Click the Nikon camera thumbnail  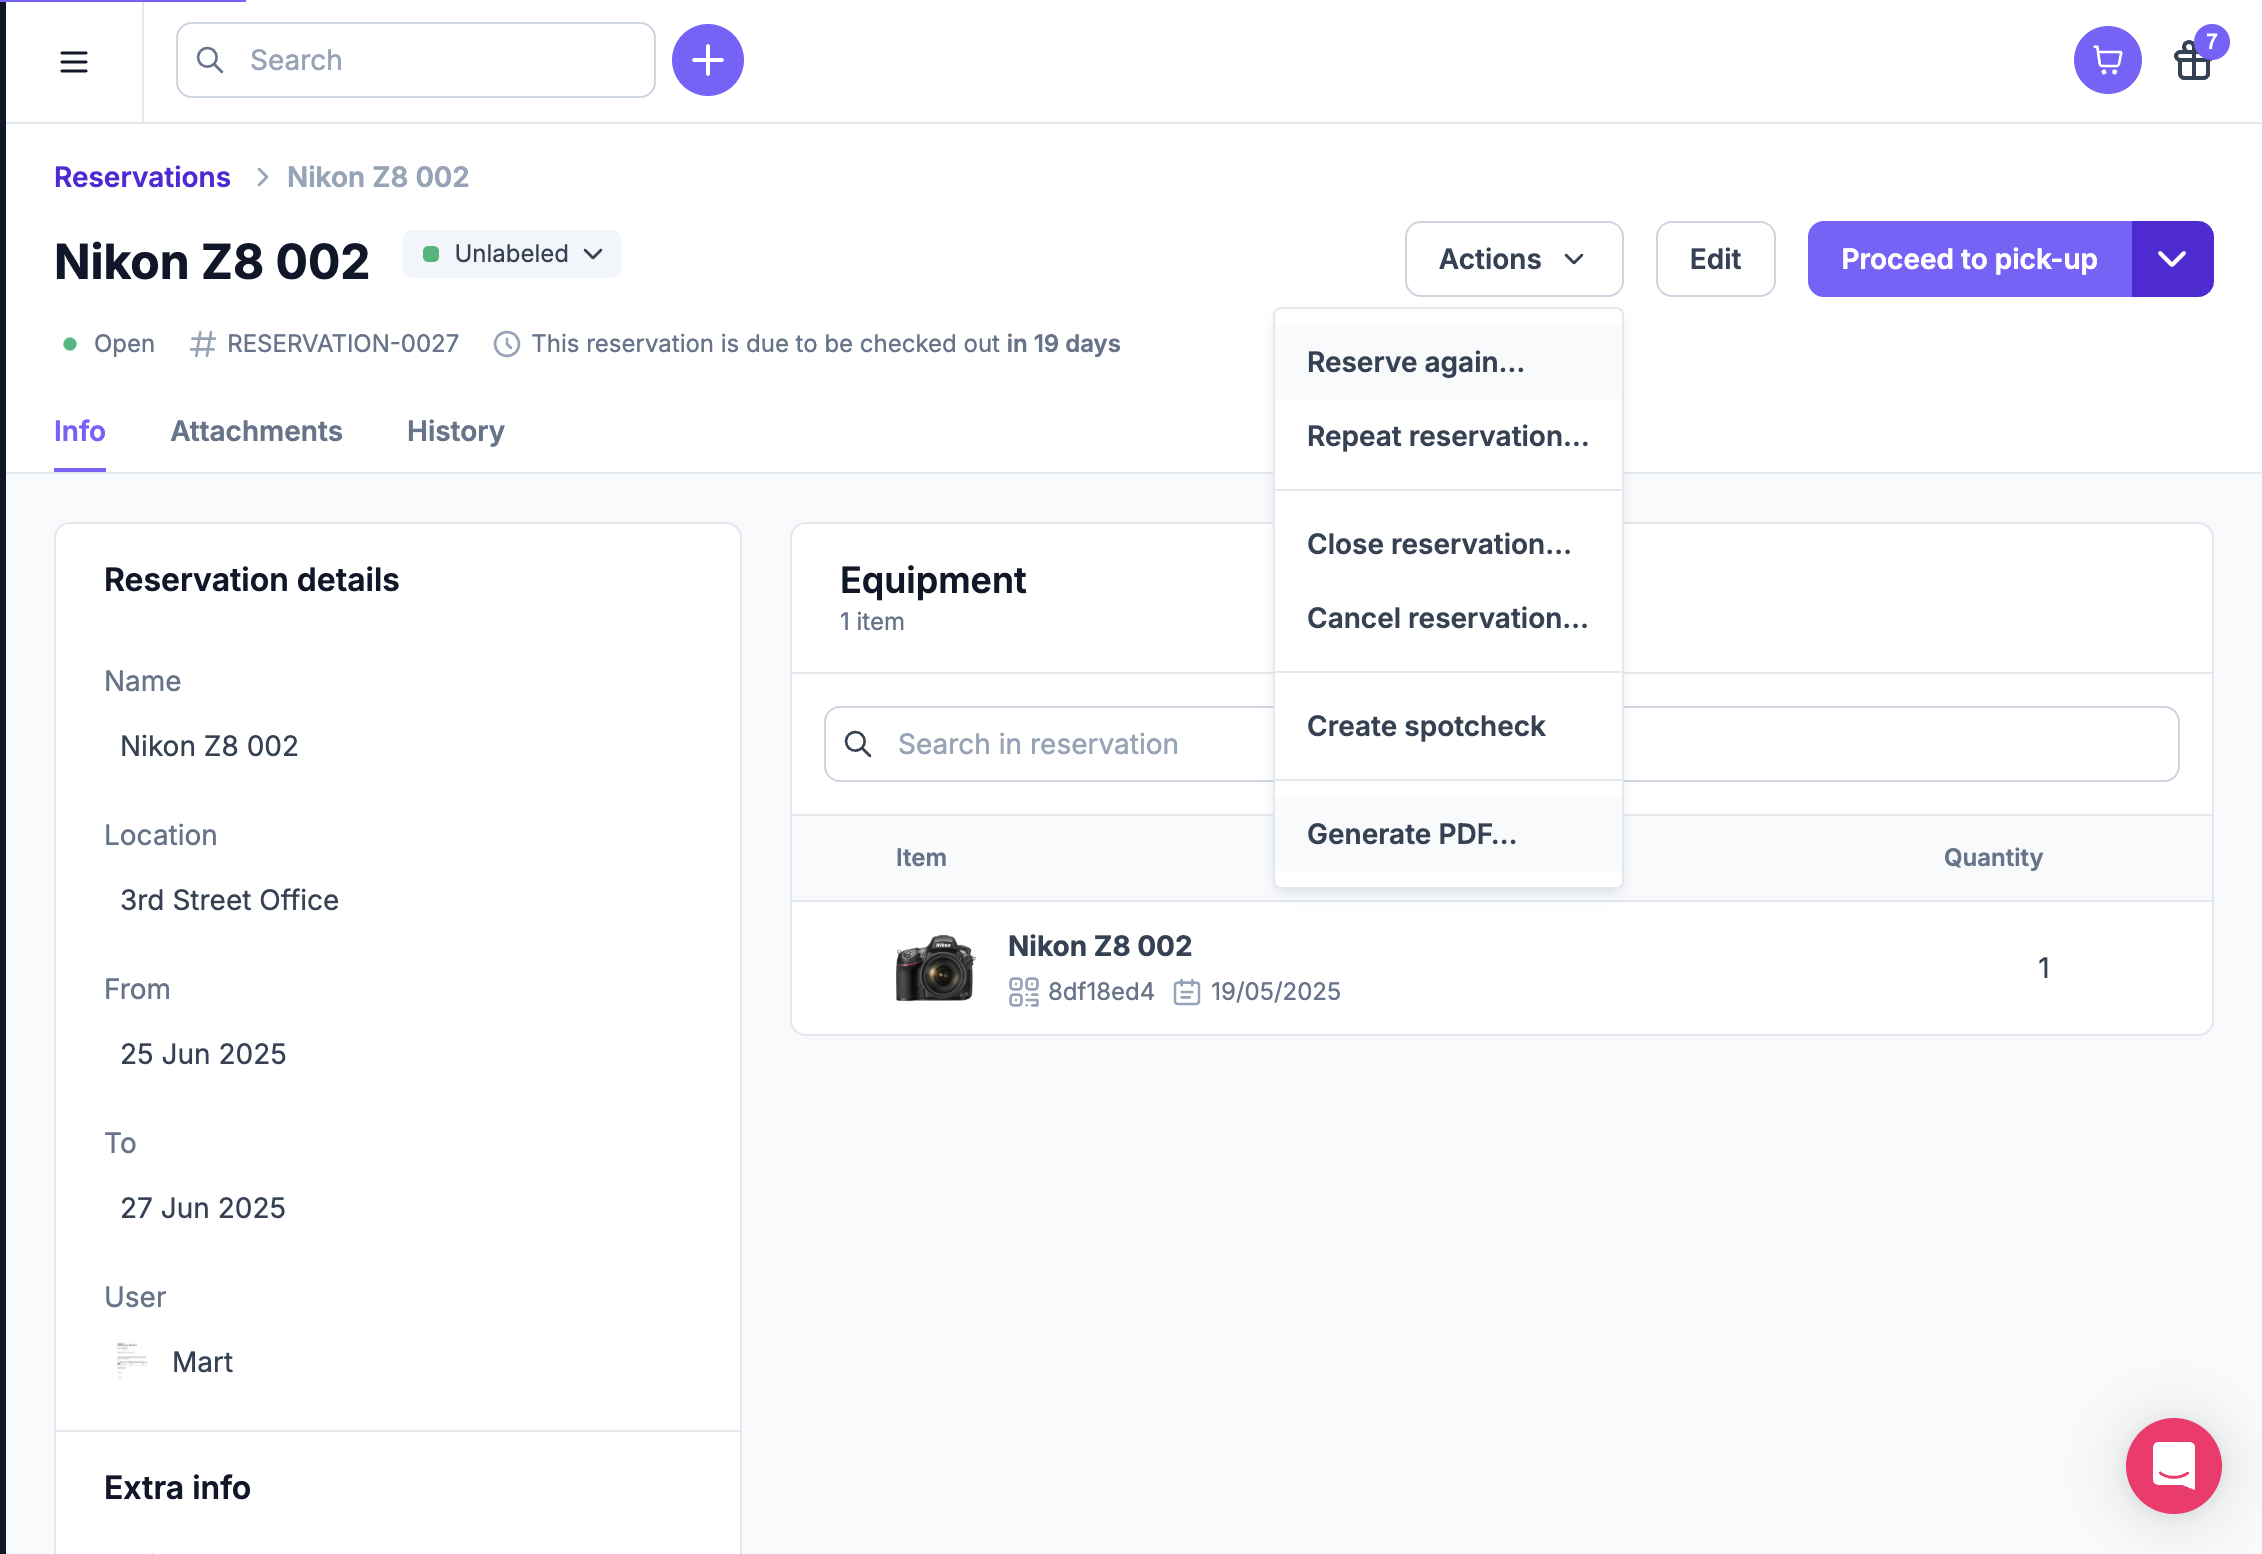[934, 967]
